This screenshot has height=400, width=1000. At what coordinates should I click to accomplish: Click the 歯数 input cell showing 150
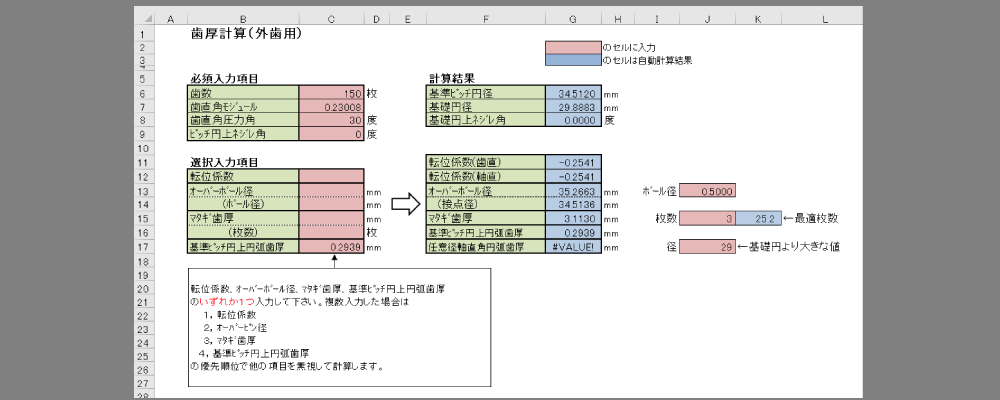(x=331, y=93)
